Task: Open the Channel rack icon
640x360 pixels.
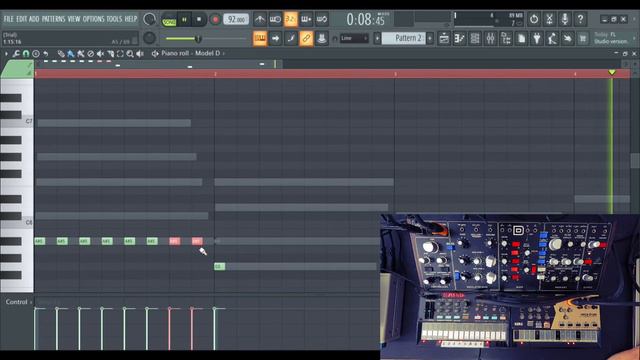Action: [x=475, y=38]
